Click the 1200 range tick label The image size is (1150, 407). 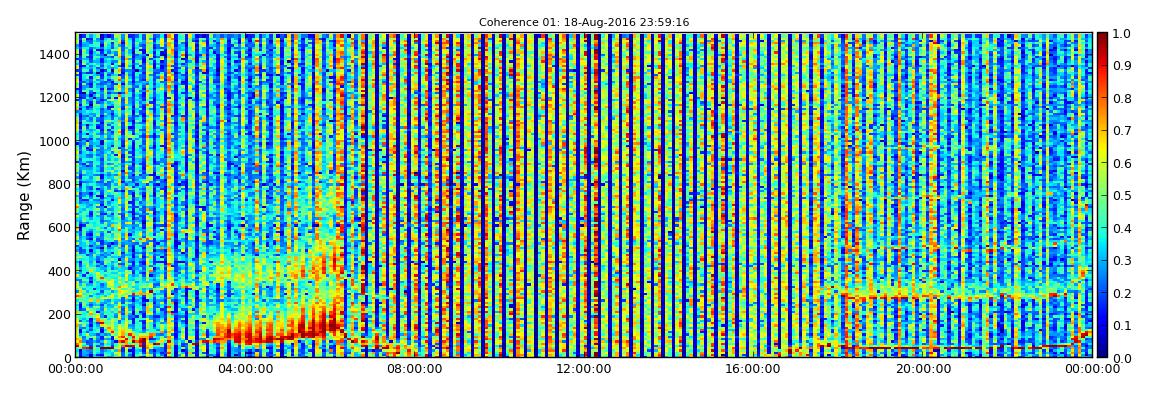(55, 98)
